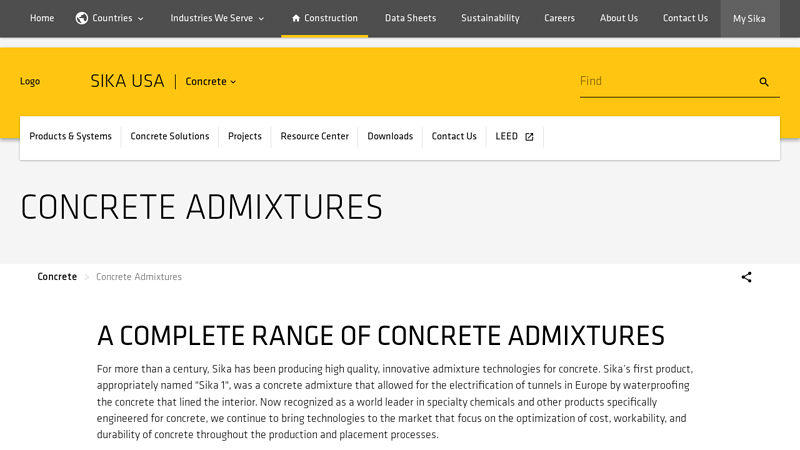This screenshot has width=800, height=450.
Task: Open Contact Us in the top bar
Action: point(685,18)
